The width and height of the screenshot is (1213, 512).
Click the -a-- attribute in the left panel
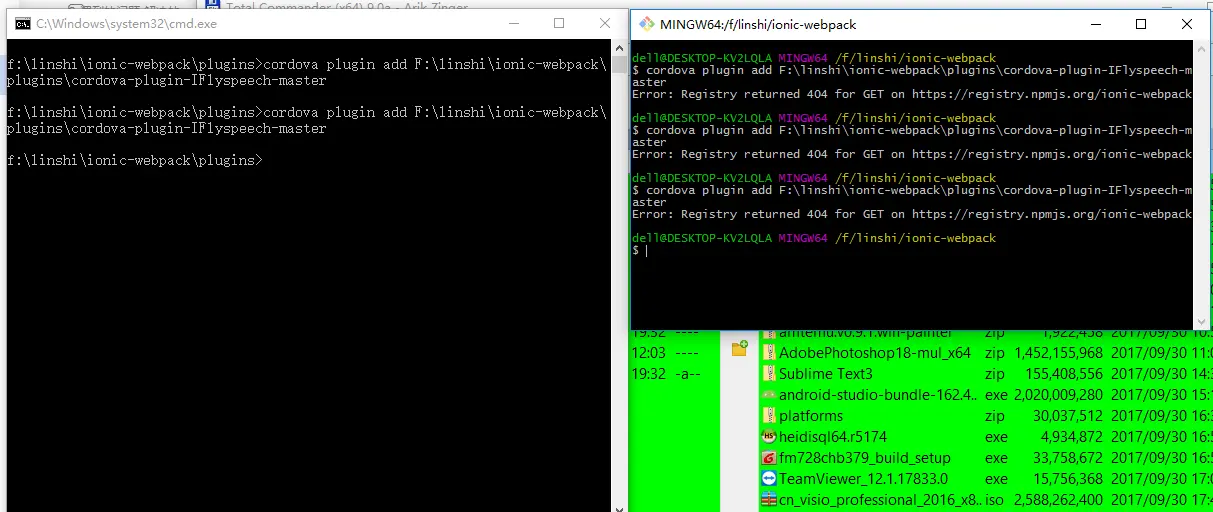[686, 374]
